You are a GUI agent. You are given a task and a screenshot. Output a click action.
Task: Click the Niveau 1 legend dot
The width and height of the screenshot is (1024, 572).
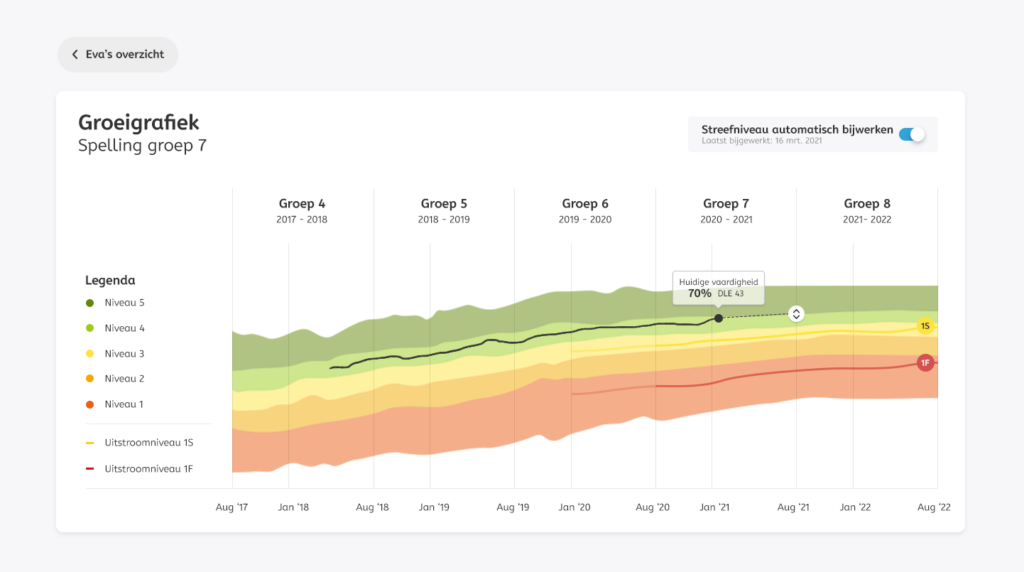tap(90, 404)
